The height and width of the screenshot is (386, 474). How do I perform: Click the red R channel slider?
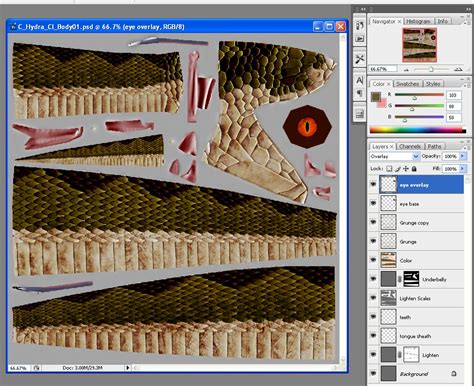[x=419, y=95]
